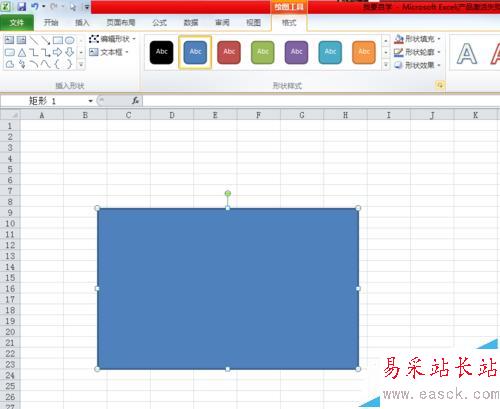
Task: Click the shape styles row-down arrow
Action: pos(386,53)
